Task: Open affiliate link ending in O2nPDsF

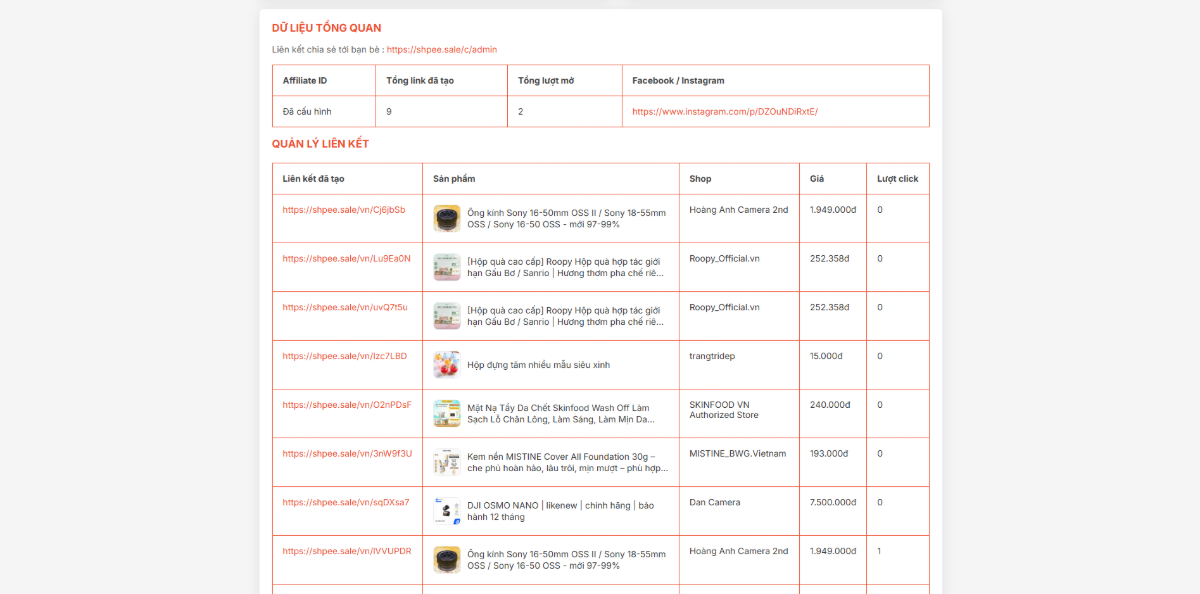Action: coord(347,405)
